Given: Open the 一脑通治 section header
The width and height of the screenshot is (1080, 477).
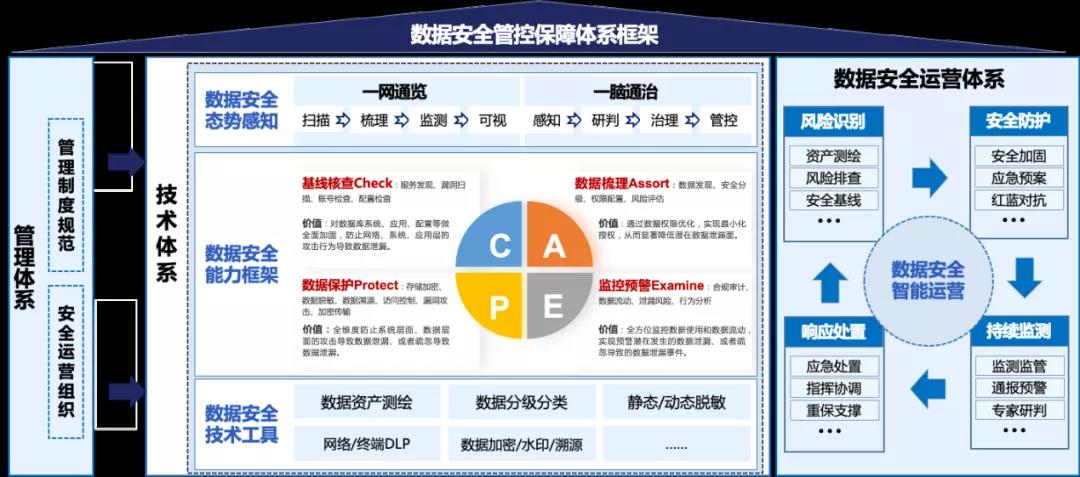Looking at the screenshot, I should pos(625,92).
